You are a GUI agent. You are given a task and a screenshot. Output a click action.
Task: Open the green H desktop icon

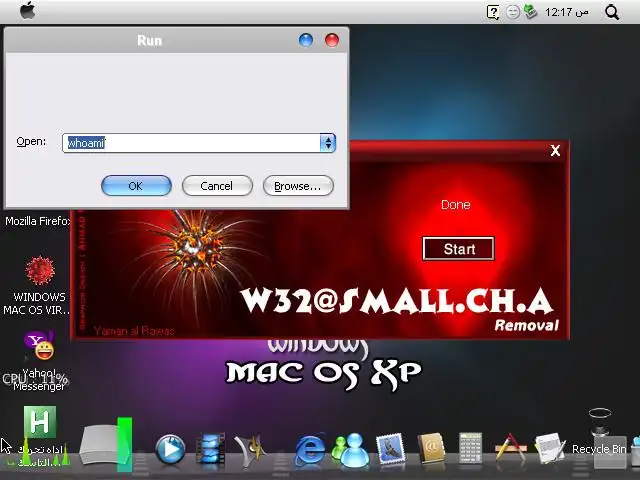40,422
